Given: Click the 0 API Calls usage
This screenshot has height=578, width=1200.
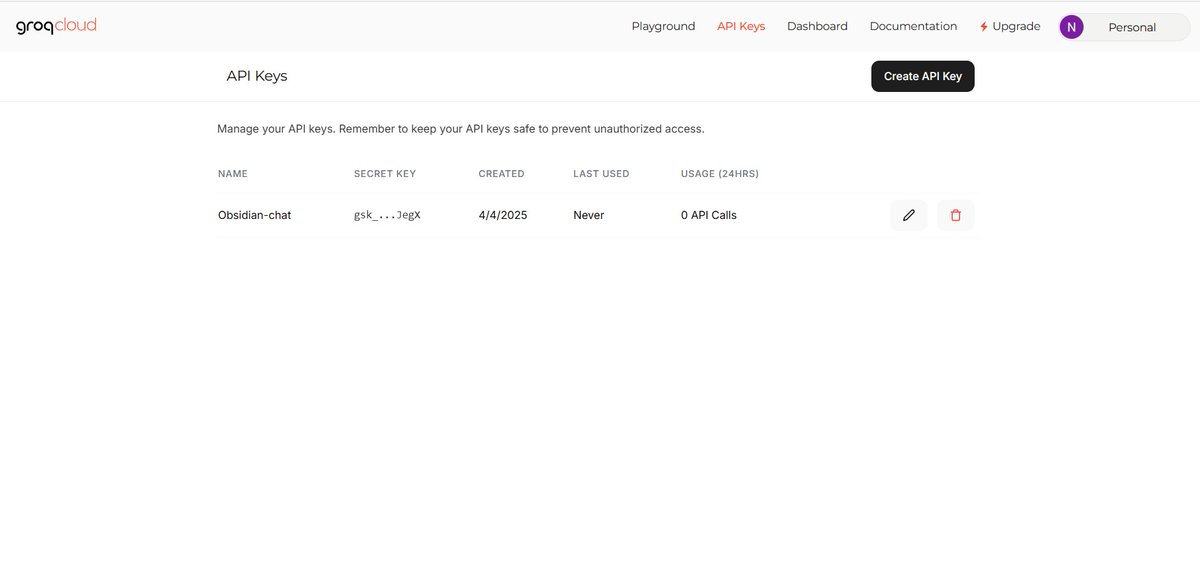Looking at the screenshot, I should click(x=709, y=215).
